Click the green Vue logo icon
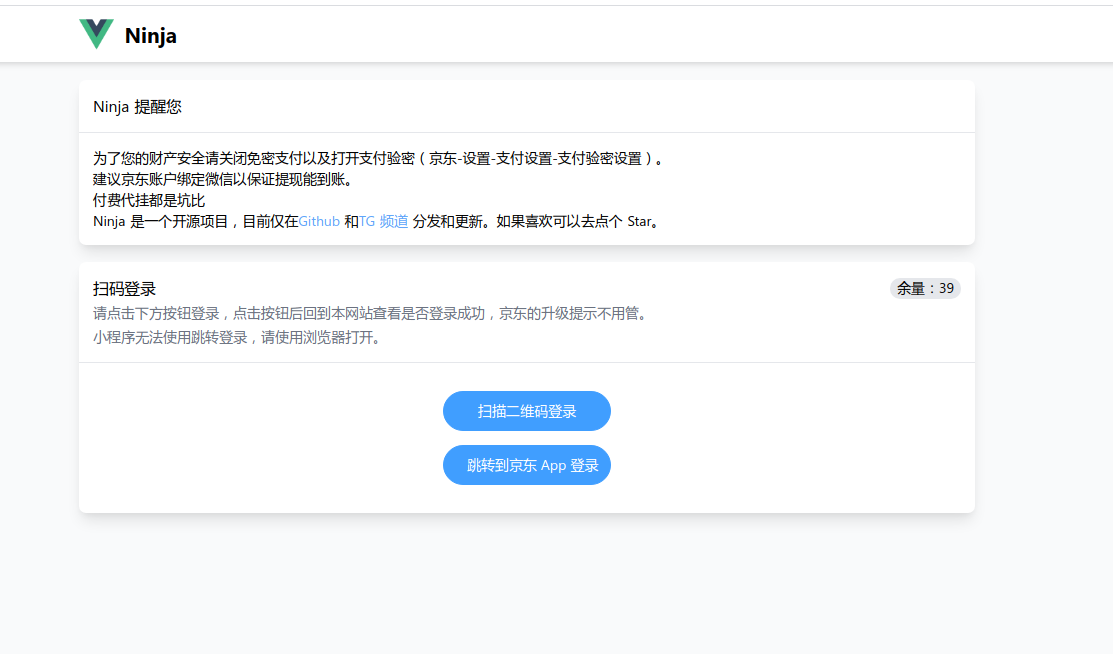Image resolution: width=1113 pixels, height=654 pixels. pos(97,34)
